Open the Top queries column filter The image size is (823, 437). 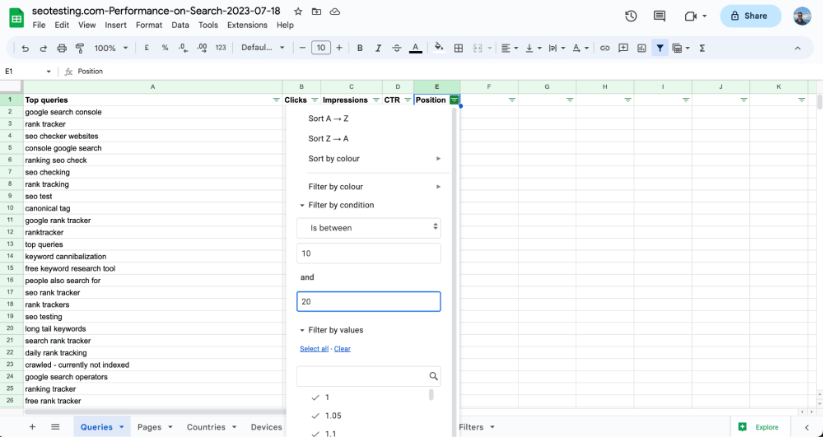coord(276,100)
